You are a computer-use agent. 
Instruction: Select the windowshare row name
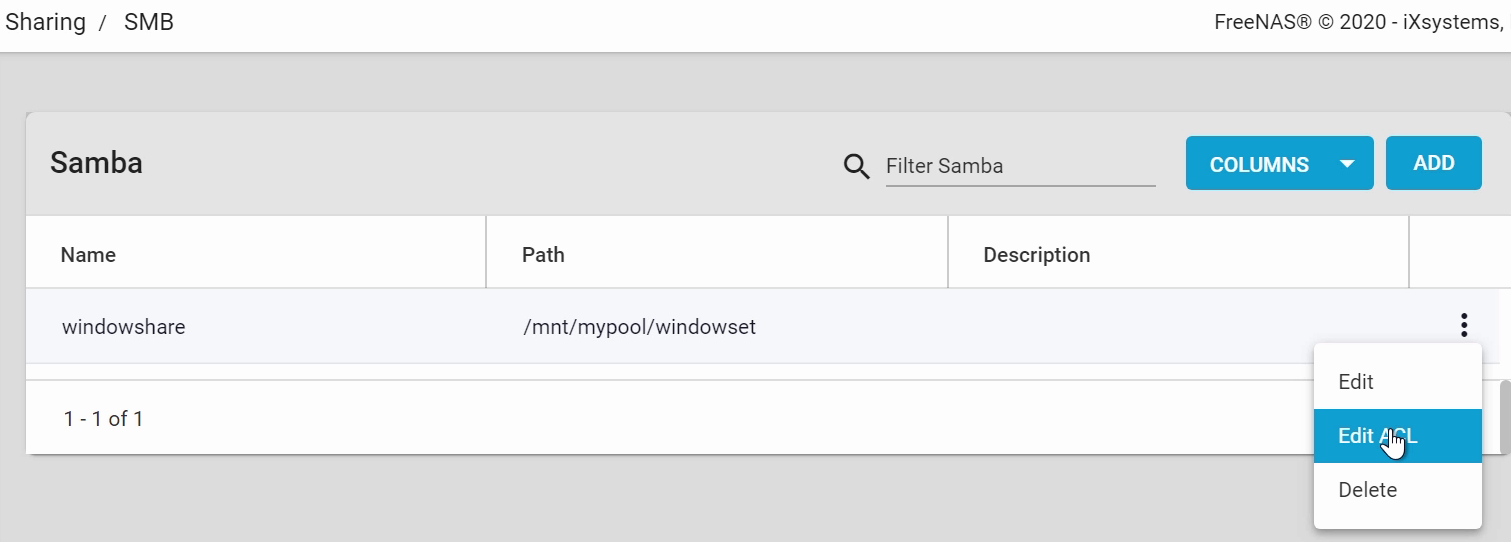click(123, 326)
